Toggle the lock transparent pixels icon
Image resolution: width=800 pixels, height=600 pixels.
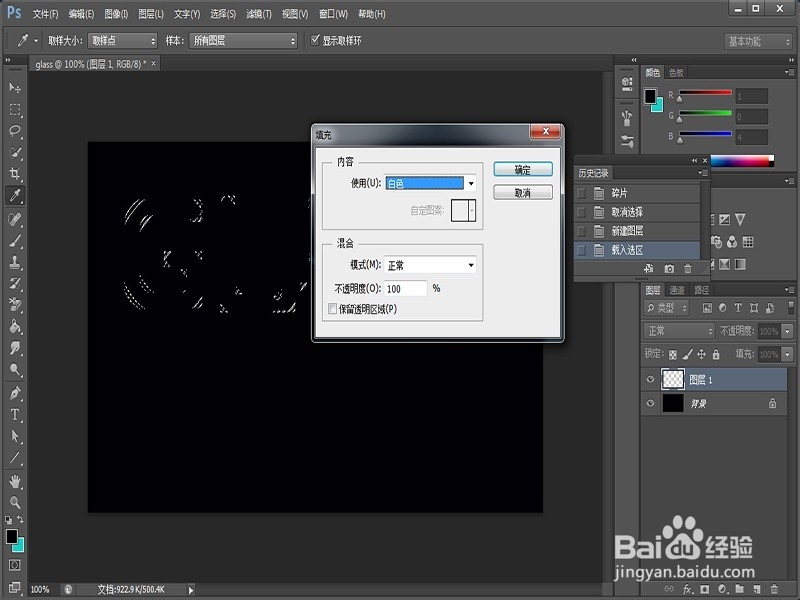click(673, 354)
